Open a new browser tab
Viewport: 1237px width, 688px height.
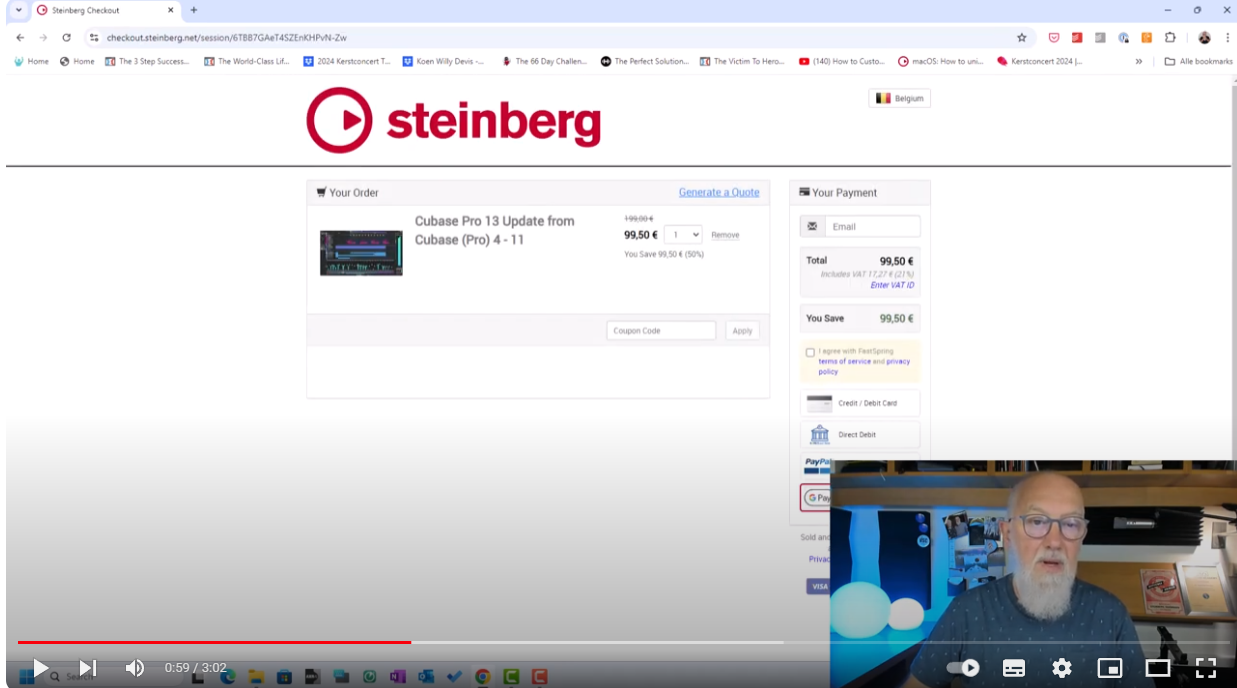[194, 10]
